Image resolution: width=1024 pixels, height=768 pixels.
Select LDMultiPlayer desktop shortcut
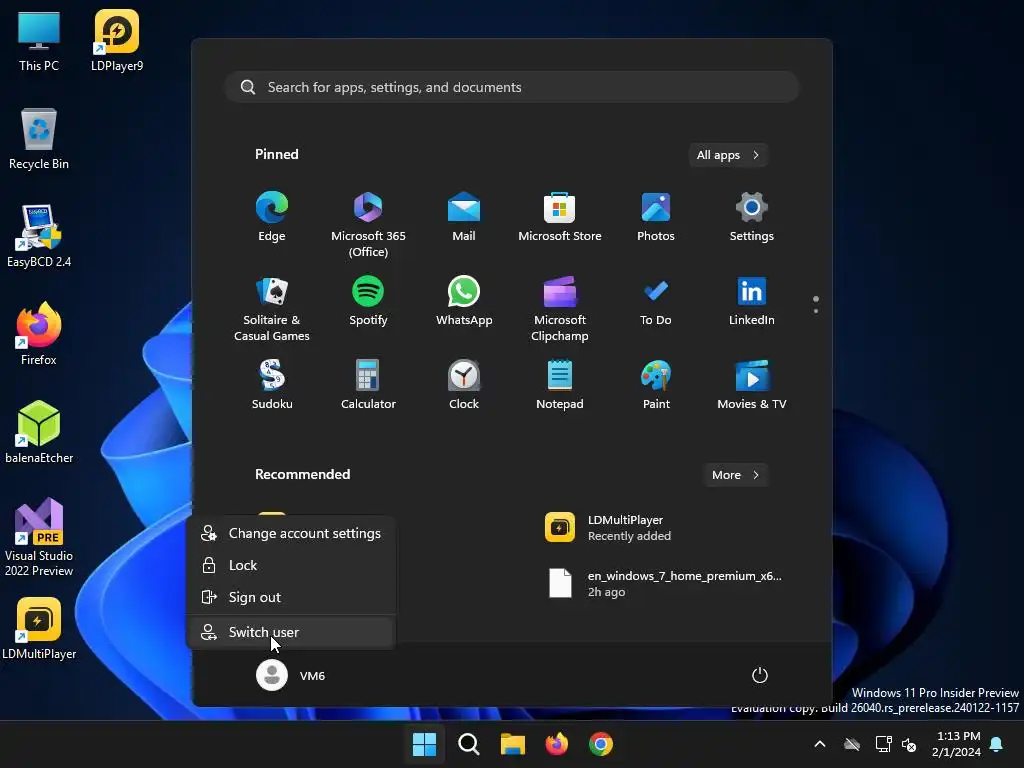point(39,628)
